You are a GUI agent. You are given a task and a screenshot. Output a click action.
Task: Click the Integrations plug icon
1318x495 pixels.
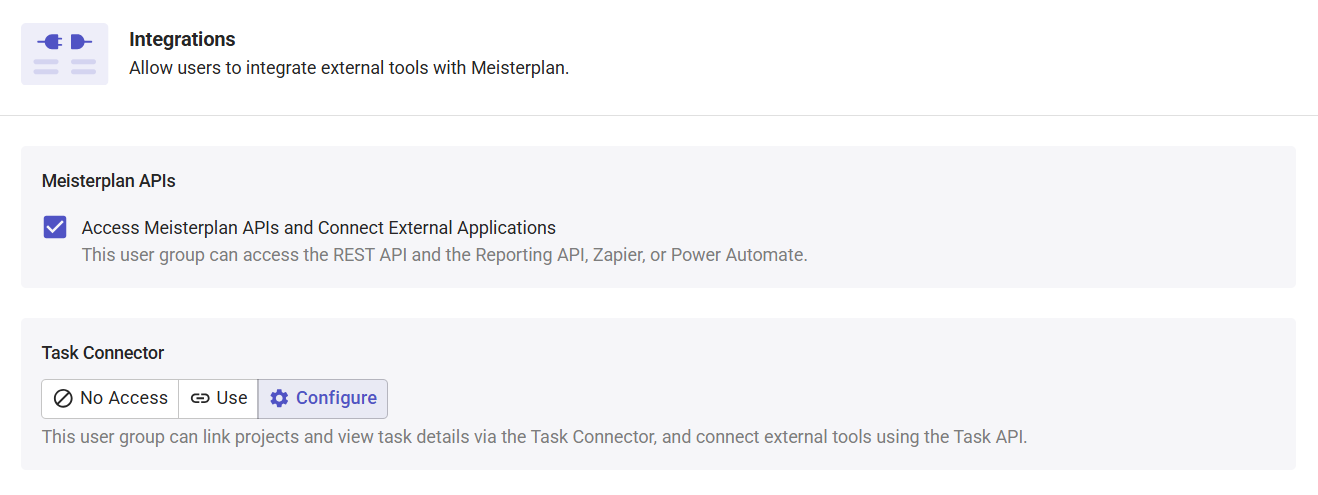pos(64,42)
